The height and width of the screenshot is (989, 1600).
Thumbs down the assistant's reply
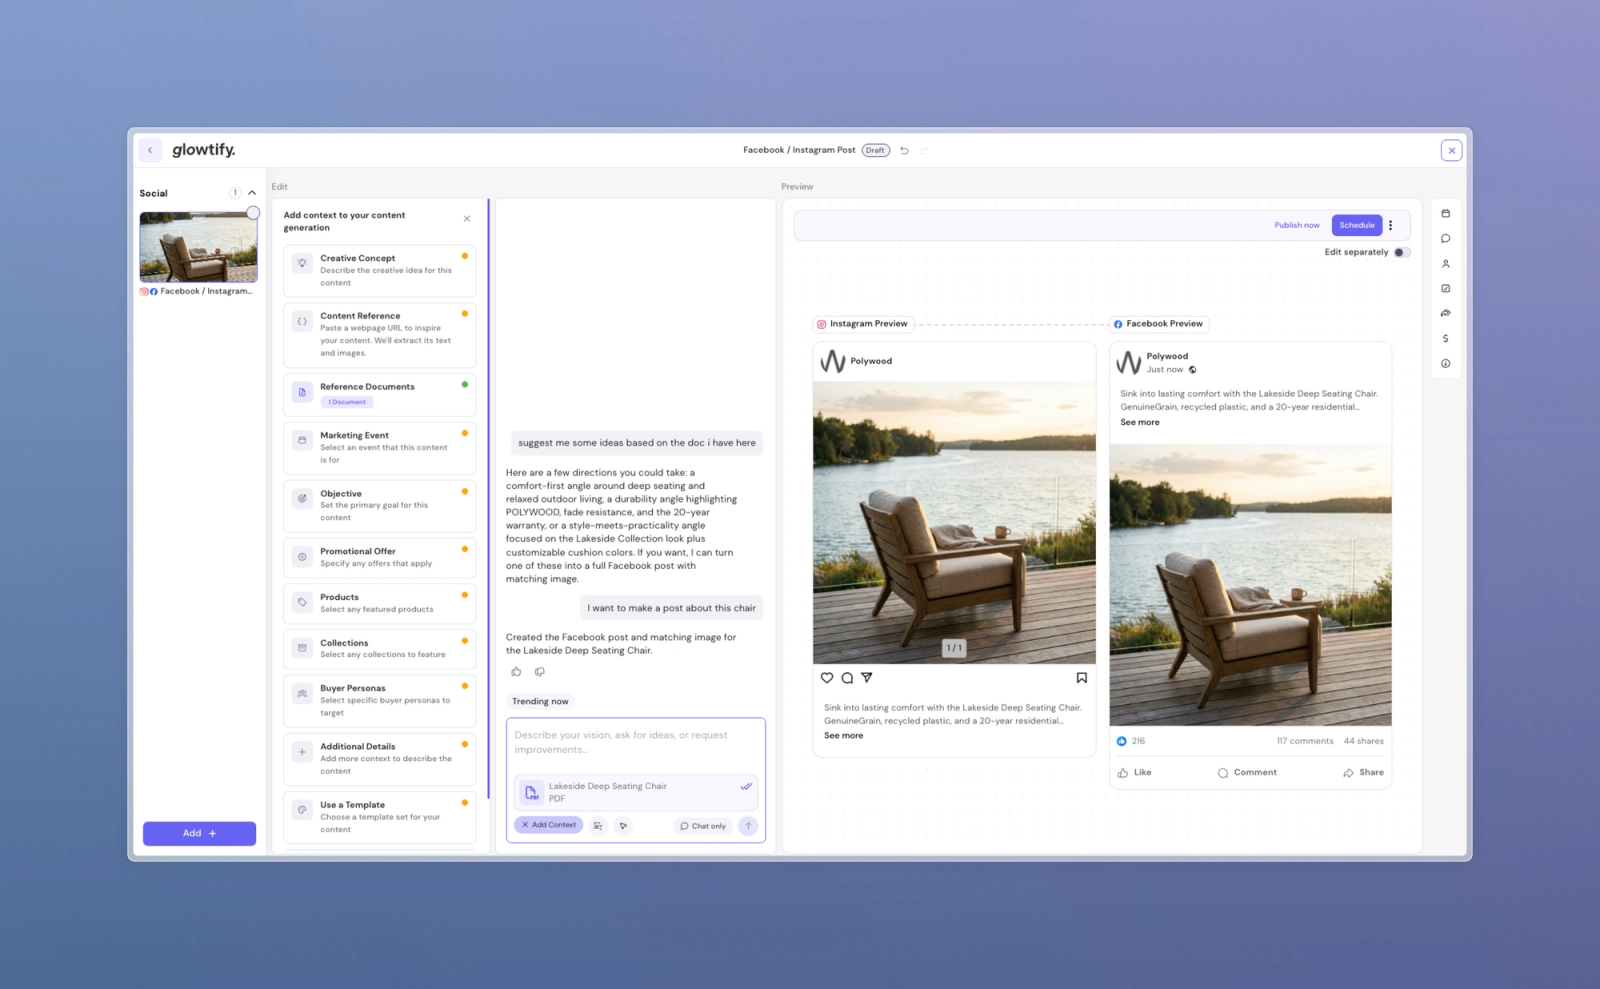click(540, 672)
